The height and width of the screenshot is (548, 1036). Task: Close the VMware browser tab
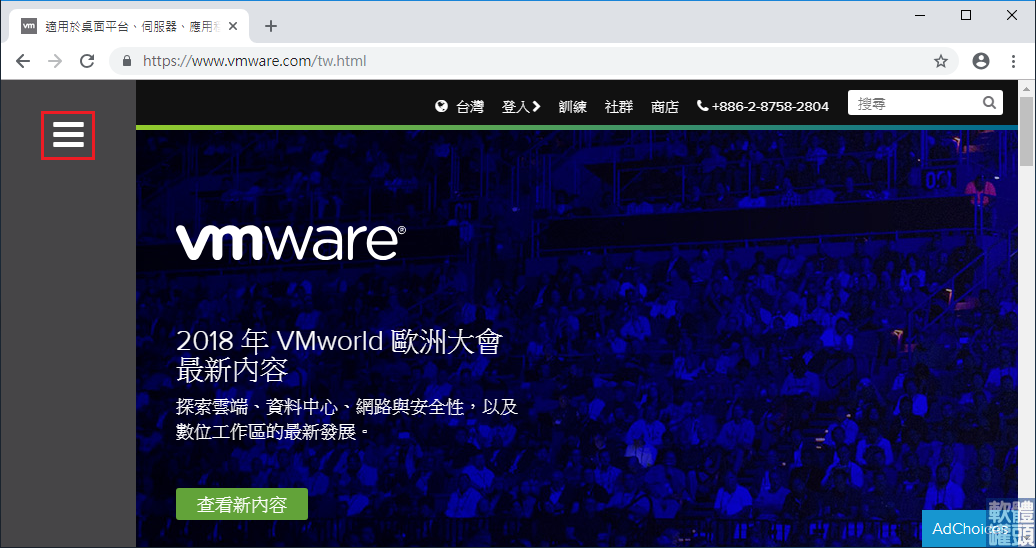(x=233, y=26)
